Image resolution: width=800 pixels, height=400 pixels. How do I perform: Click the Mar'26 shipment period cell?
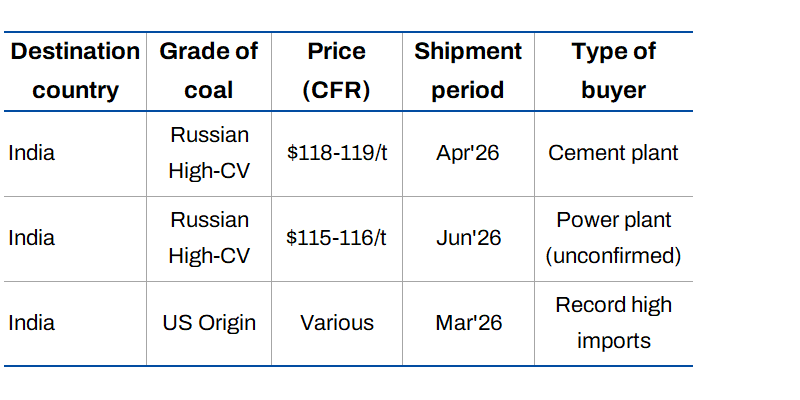[x=468, y=323]
